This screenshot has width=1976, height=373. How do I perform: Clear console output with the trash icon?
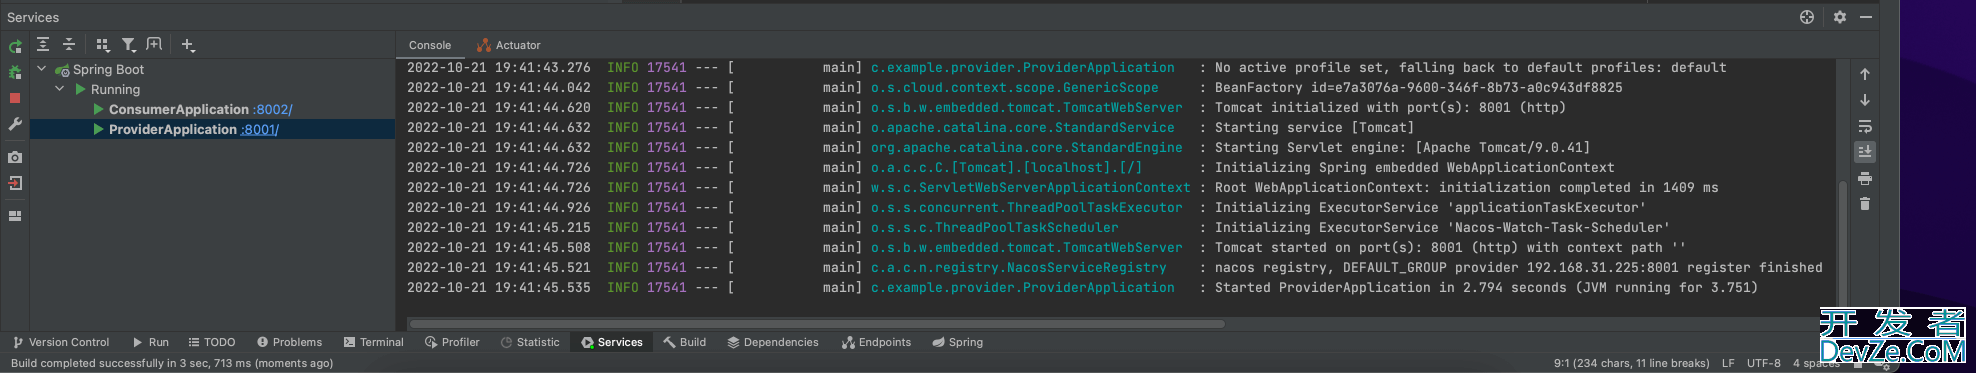pyautogui.click(x=1865, y=204)
